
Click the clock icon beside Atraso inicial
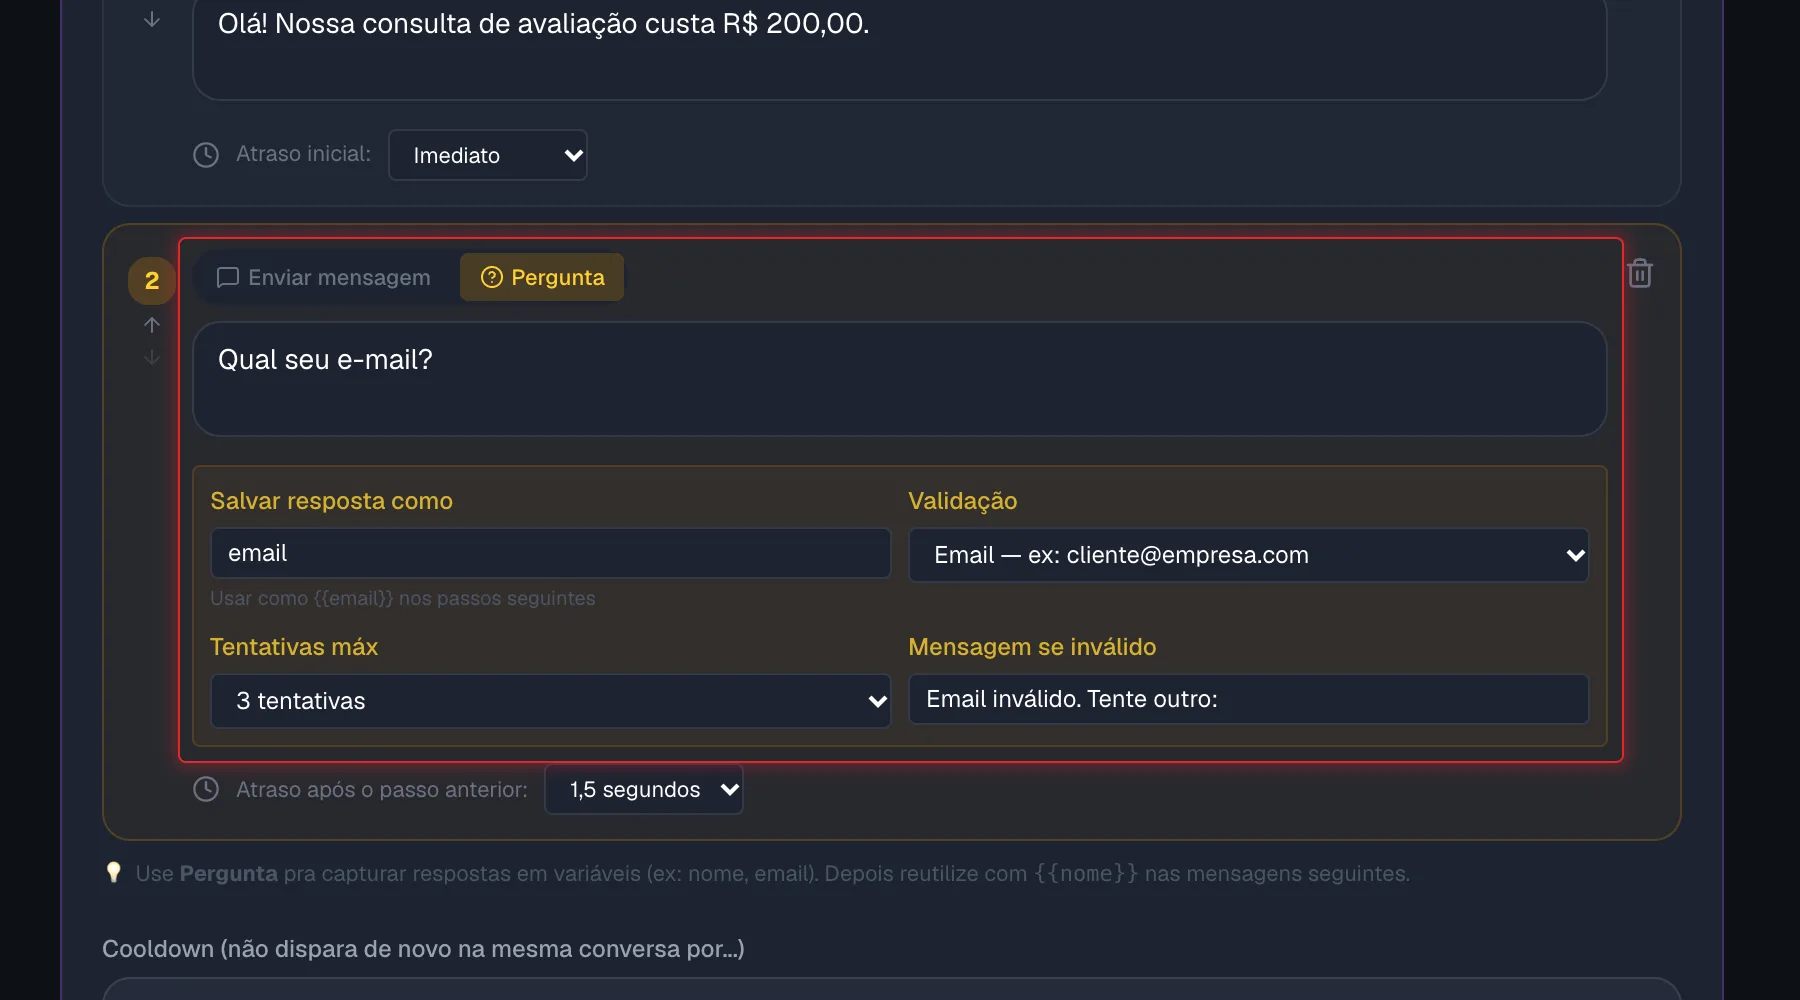pos(206,155)
